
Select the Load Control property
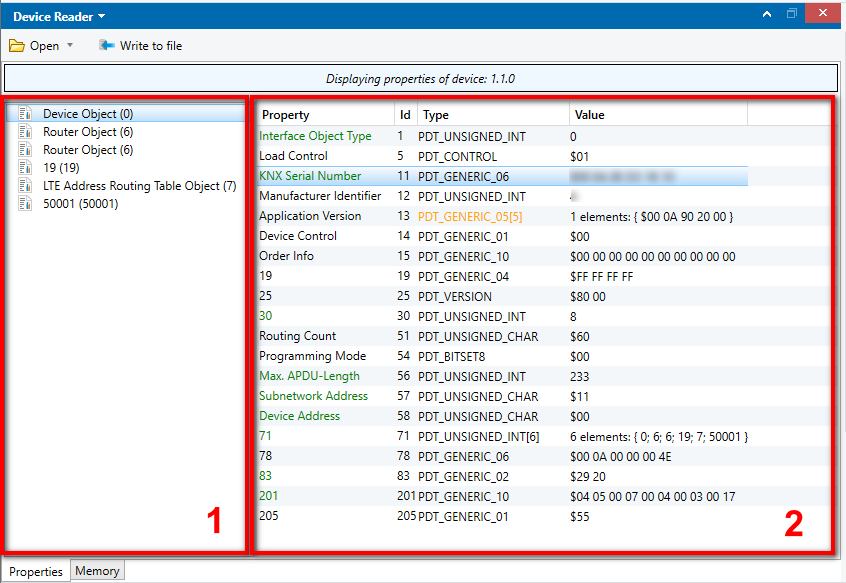293,156
